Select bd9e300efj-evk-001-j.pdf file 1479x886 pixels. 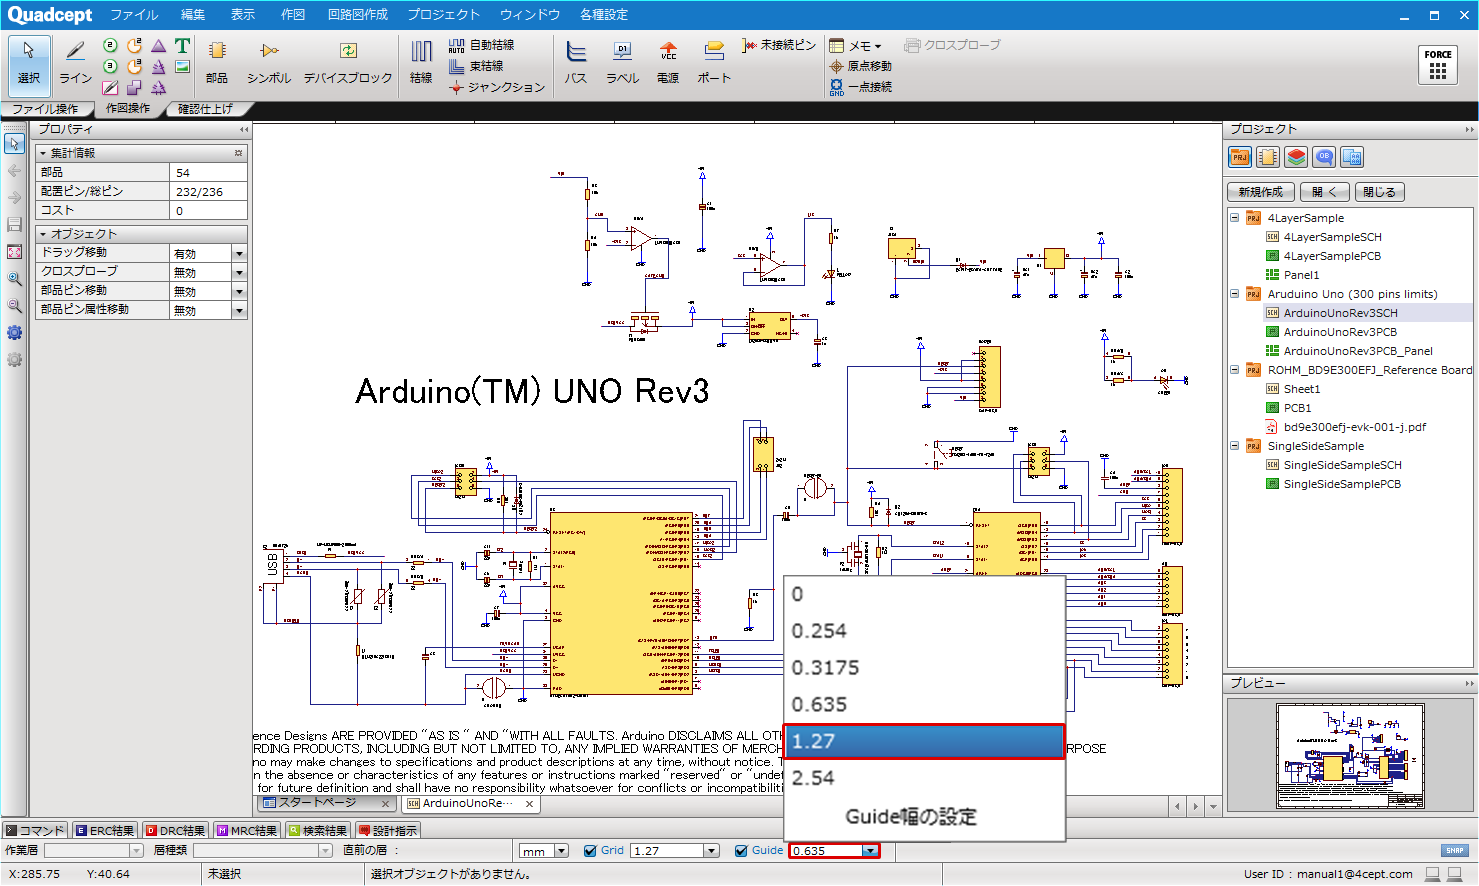[x=1354, y=427]
